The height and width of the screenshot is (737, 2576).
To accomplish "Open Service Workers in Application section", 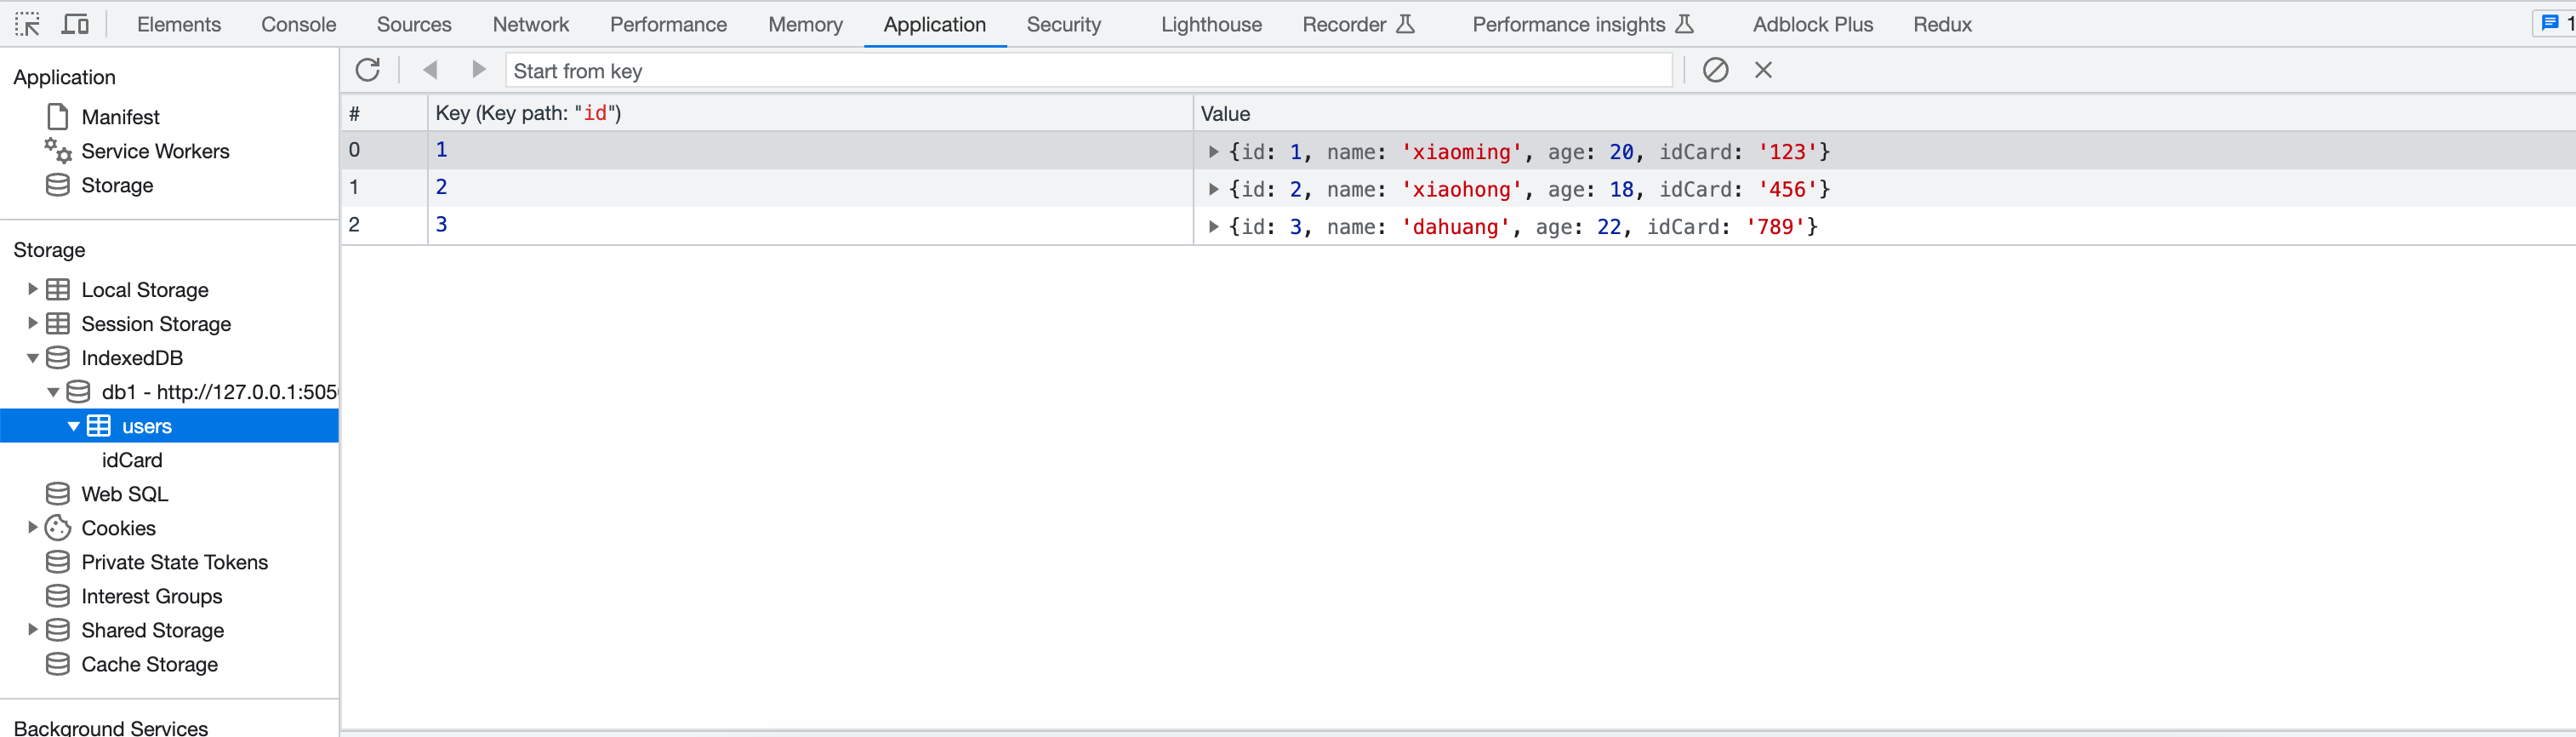I will [x=155, y=151].
